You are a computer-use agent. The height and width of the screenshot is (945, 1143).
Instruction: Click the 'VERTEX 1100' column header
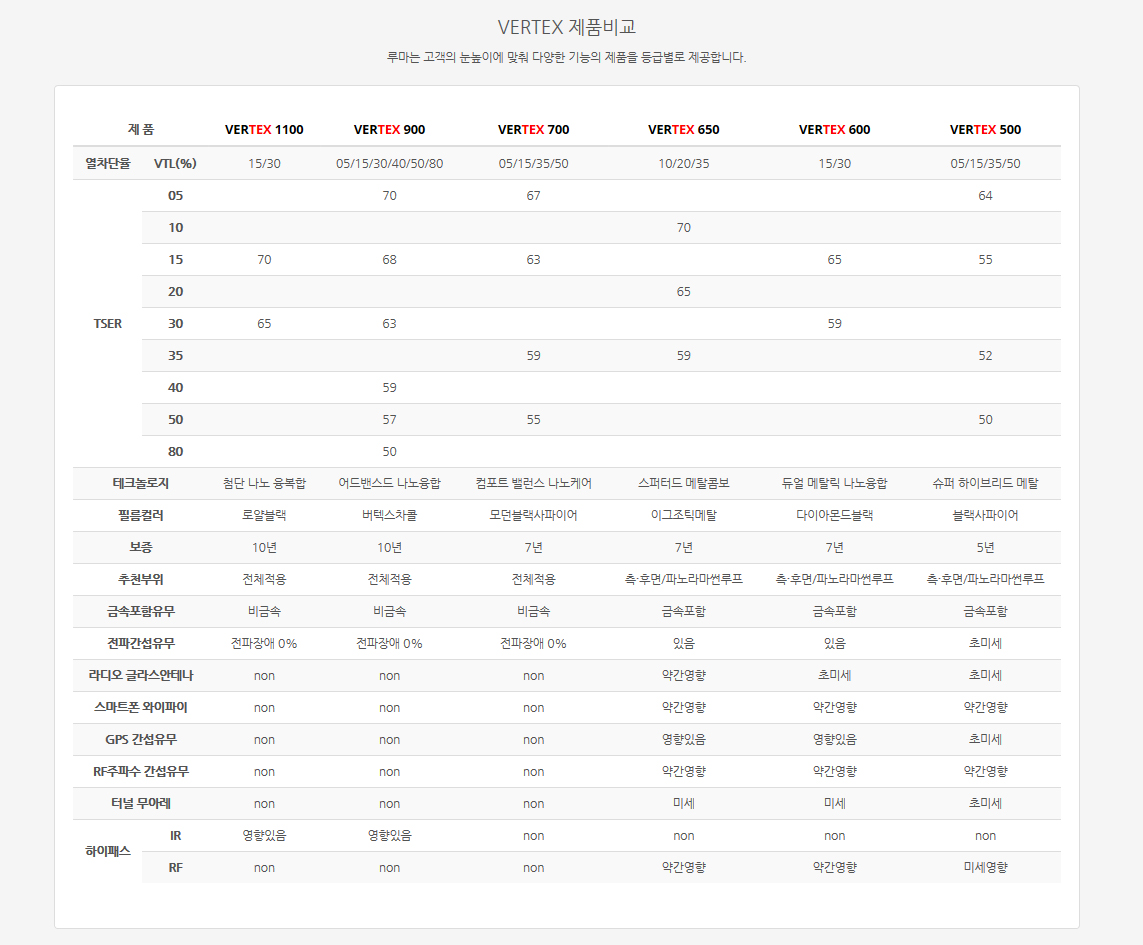coord(264,129)
